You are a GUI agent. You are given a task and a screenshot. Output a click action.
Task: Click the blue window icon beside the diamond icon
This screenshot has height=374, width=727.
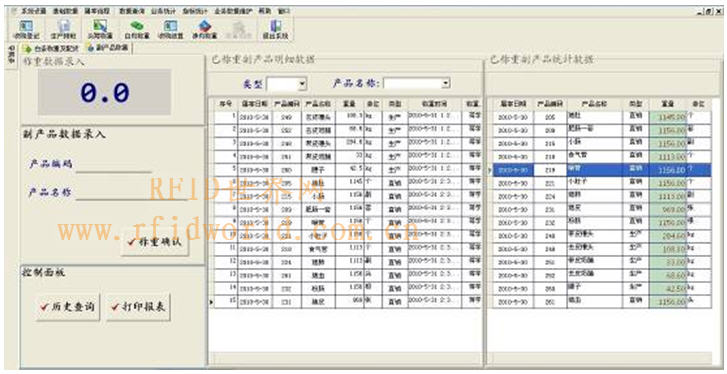click(x=171, y=29)
